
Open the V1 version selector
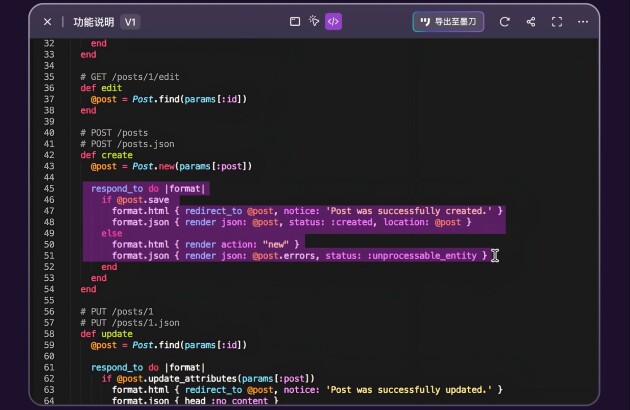click(x=130, y=22)
